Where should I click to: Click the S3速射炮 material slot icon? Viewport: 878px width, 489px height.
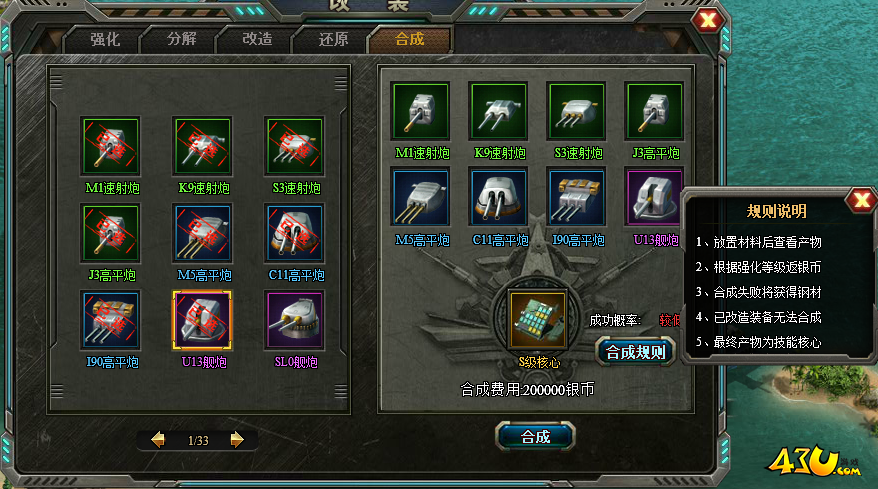coord(577,111)
